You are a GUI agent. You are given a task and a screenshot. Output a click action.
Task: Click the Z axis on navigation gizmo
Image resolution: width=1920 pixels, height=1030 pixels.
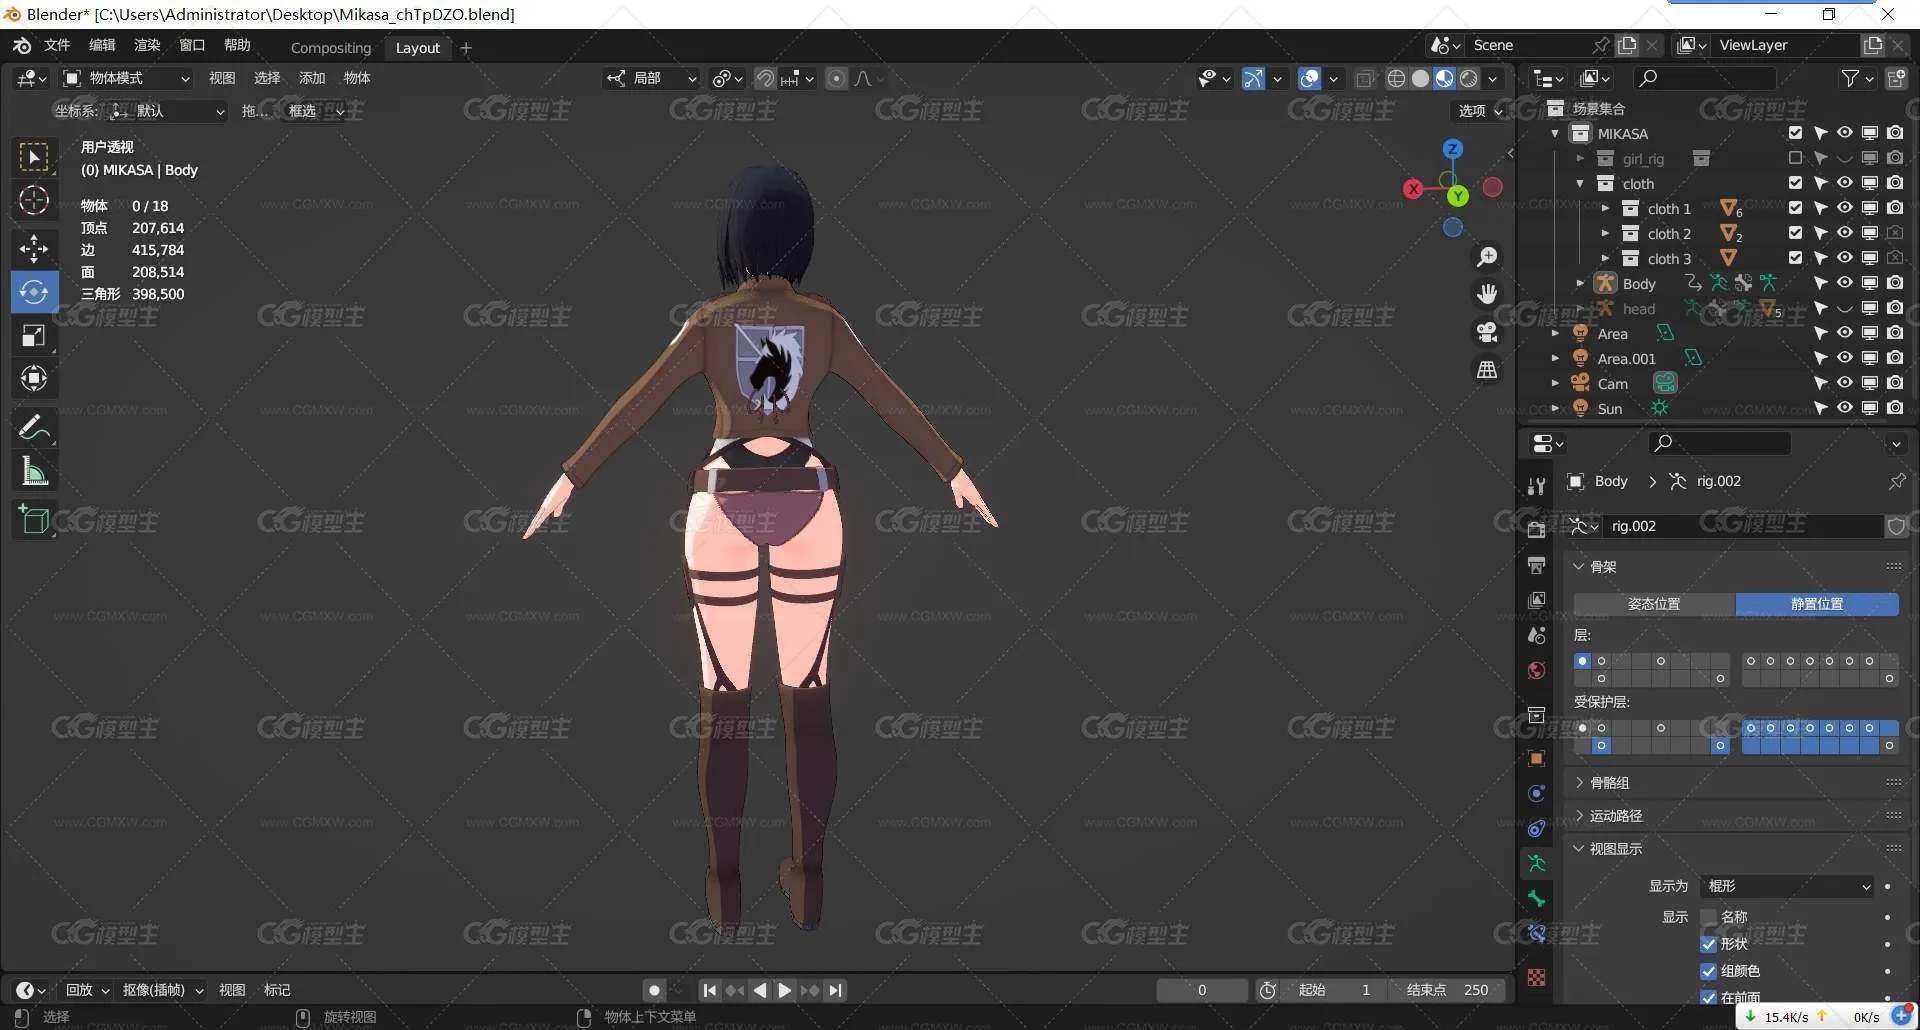tap(1453, 149)
